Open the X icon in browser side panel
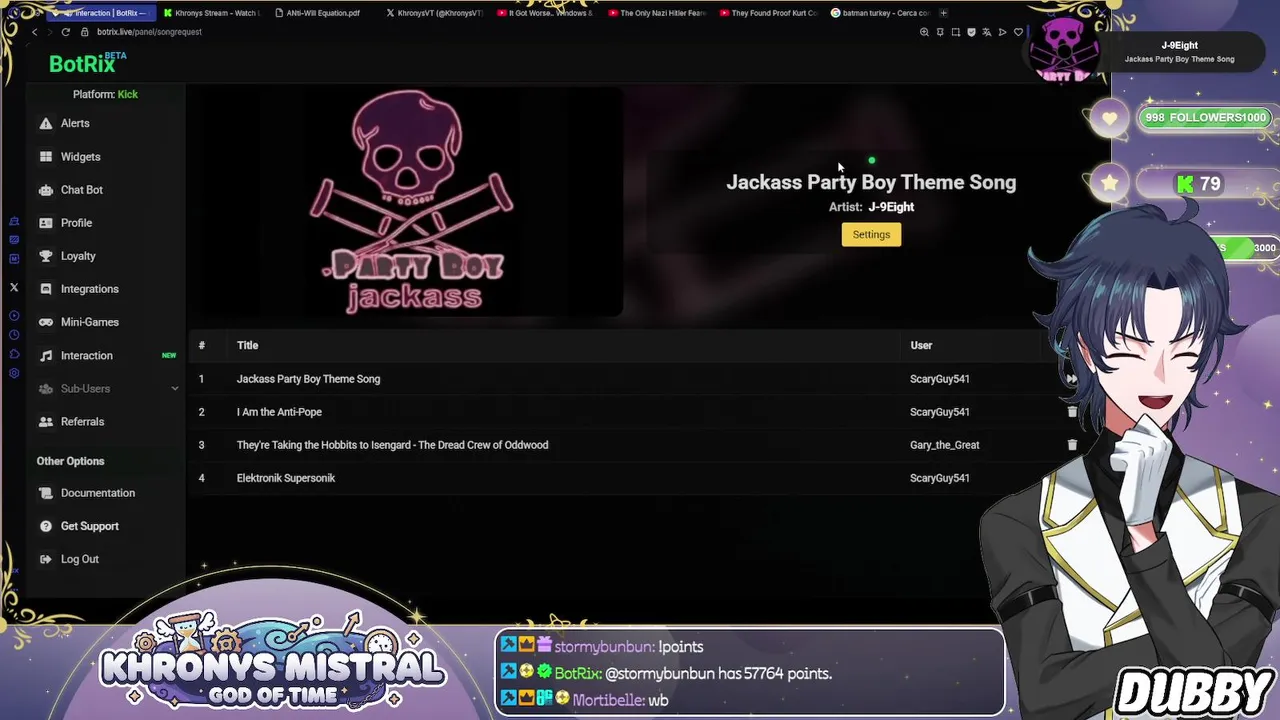The height and width of the screenshot is (720, 1280). 14,287
